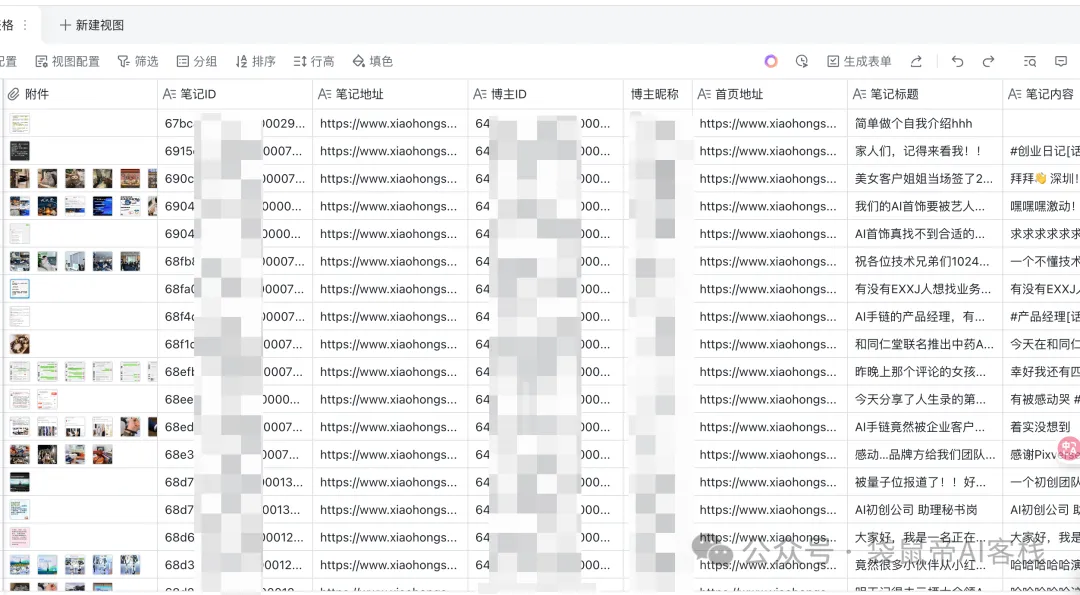Image resolution: width=1080 pixels, height=595 pixels.
Task: Open the AI assistant colorful ring icon
Action: 771,61
